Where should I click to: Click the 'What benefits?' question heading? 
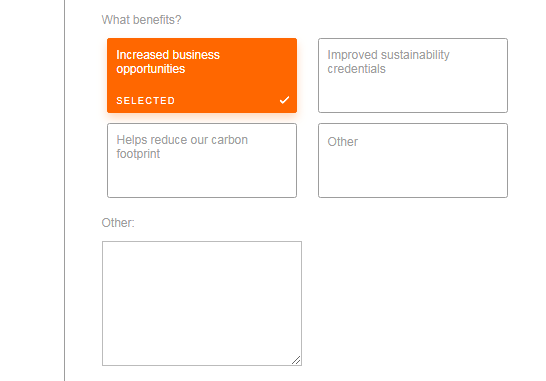tap(141, 20)
